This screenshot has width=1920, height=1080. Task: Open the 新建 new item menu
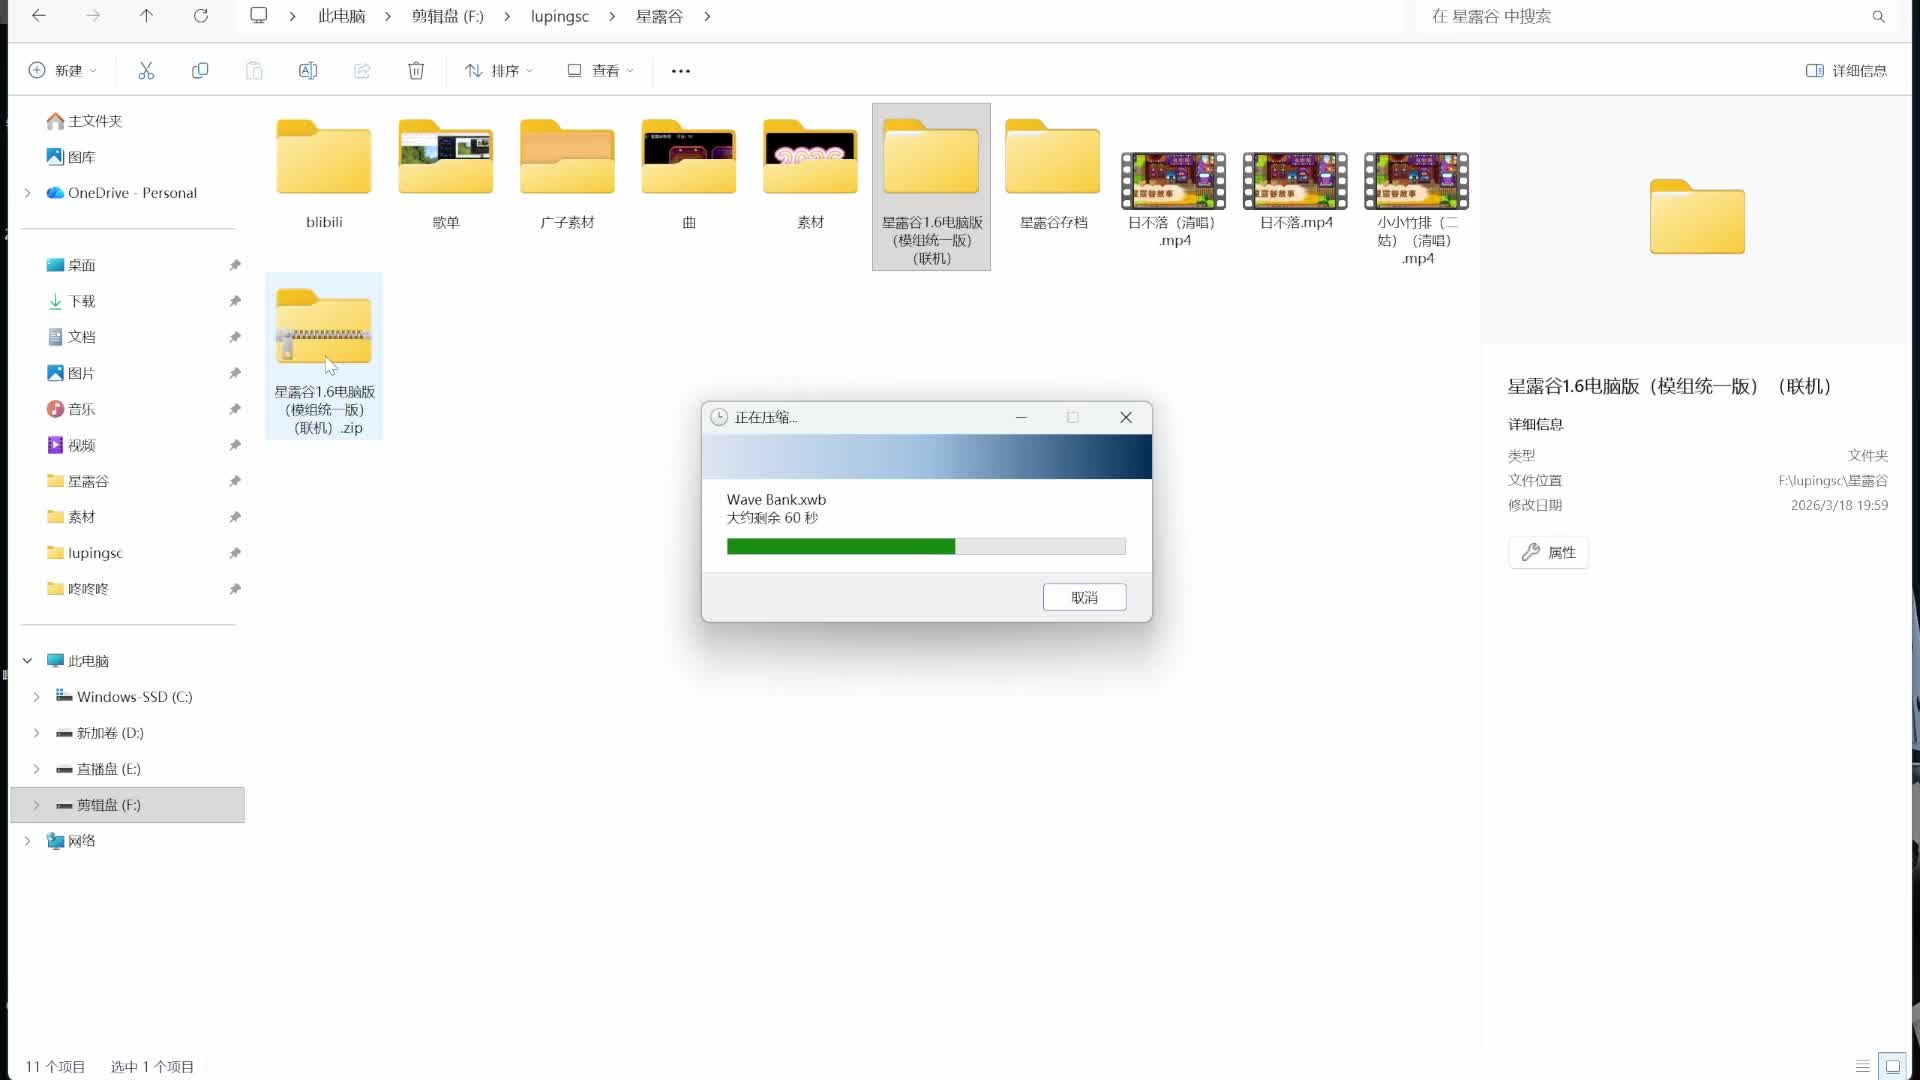pyautogui.click(x=62, y=70)
